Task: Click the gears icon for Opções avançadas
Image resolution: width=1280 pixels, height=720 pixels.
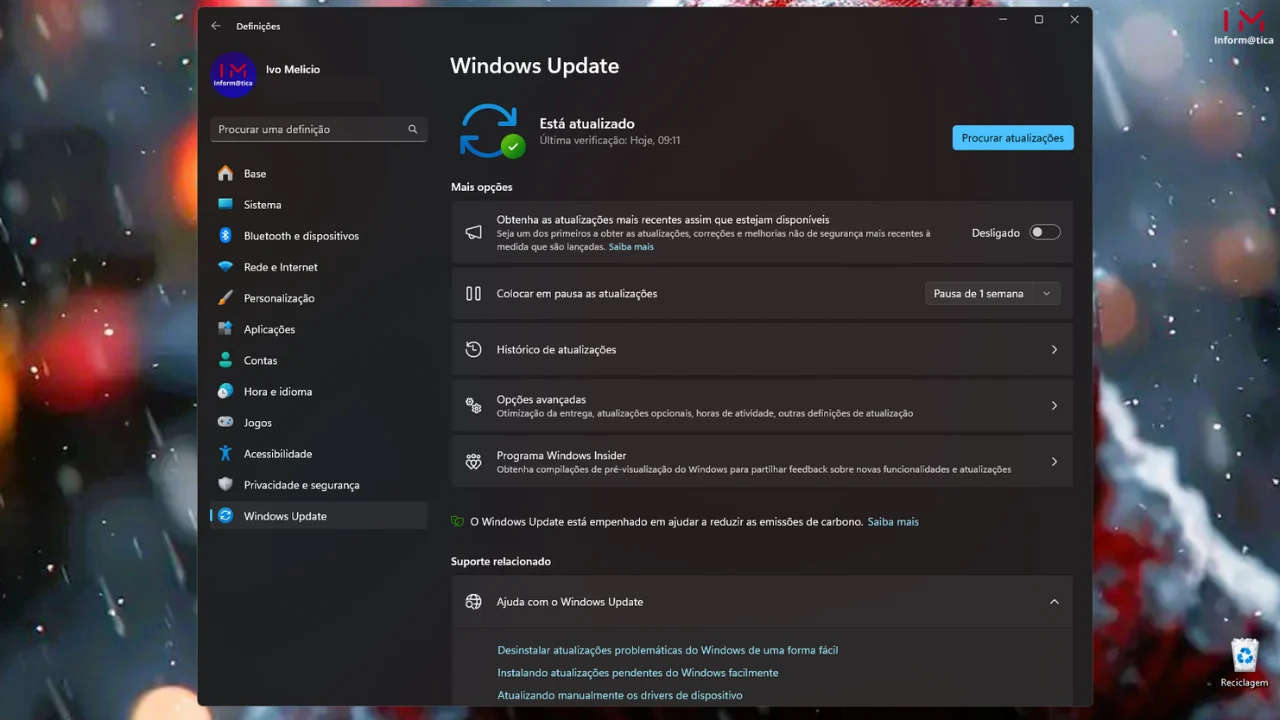Action: click(474, 406)
